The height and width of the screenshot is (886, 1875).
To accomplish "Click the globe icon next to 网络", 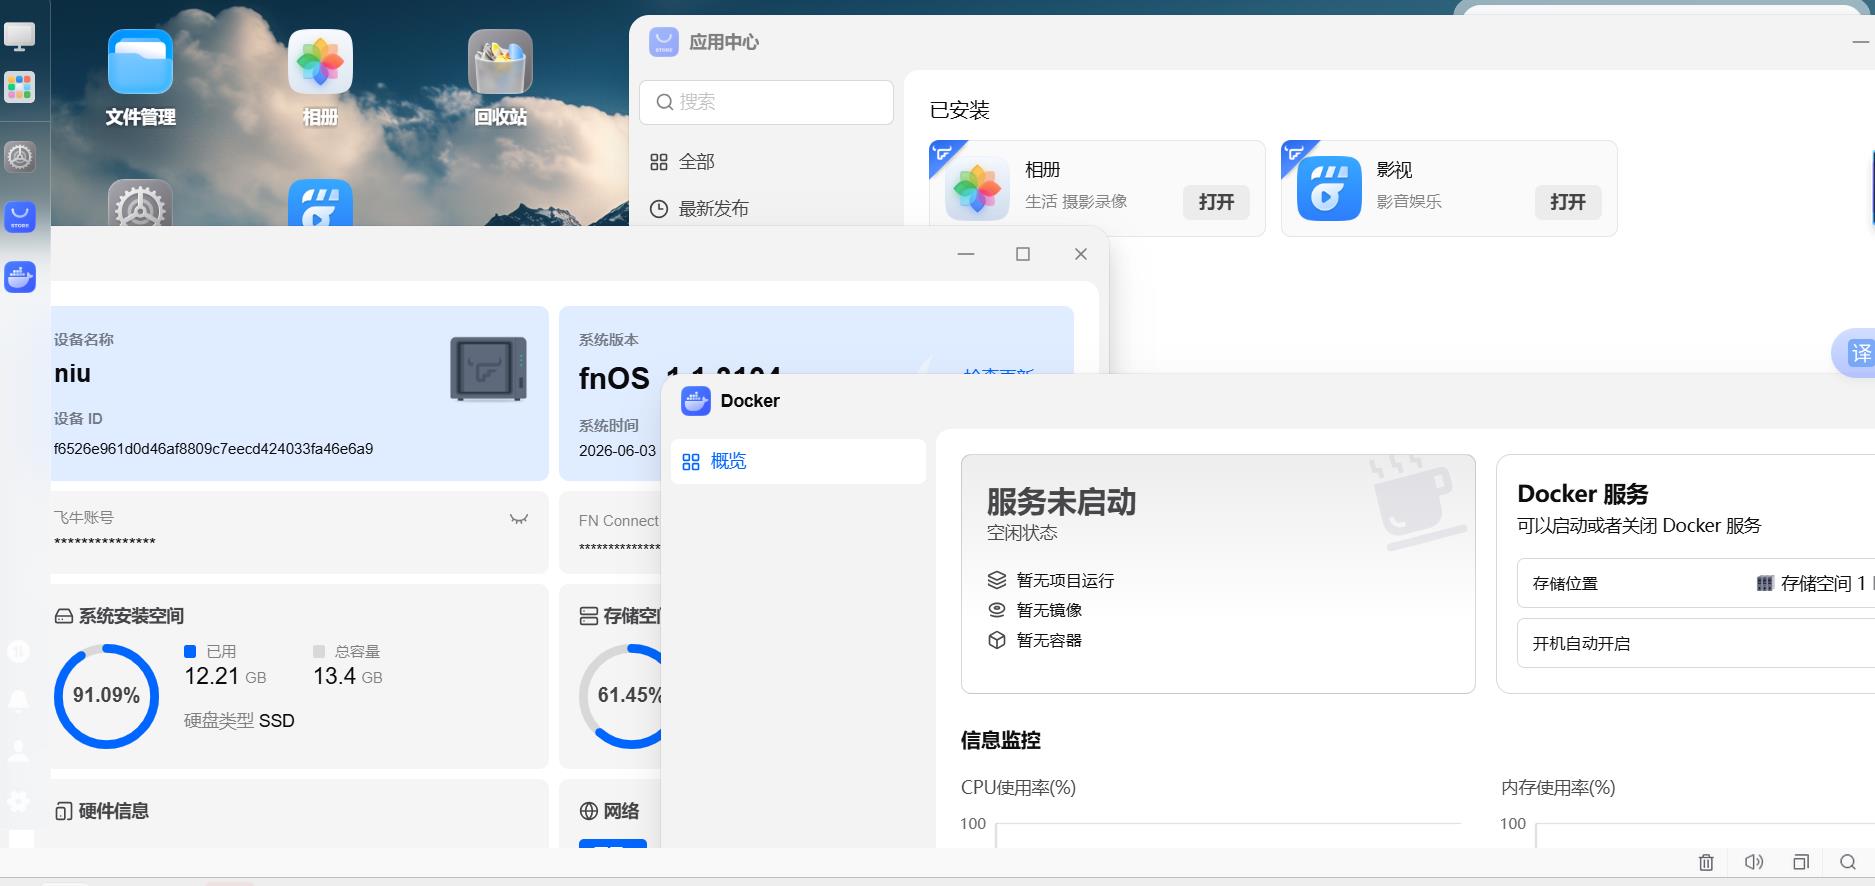I will 589,811.
